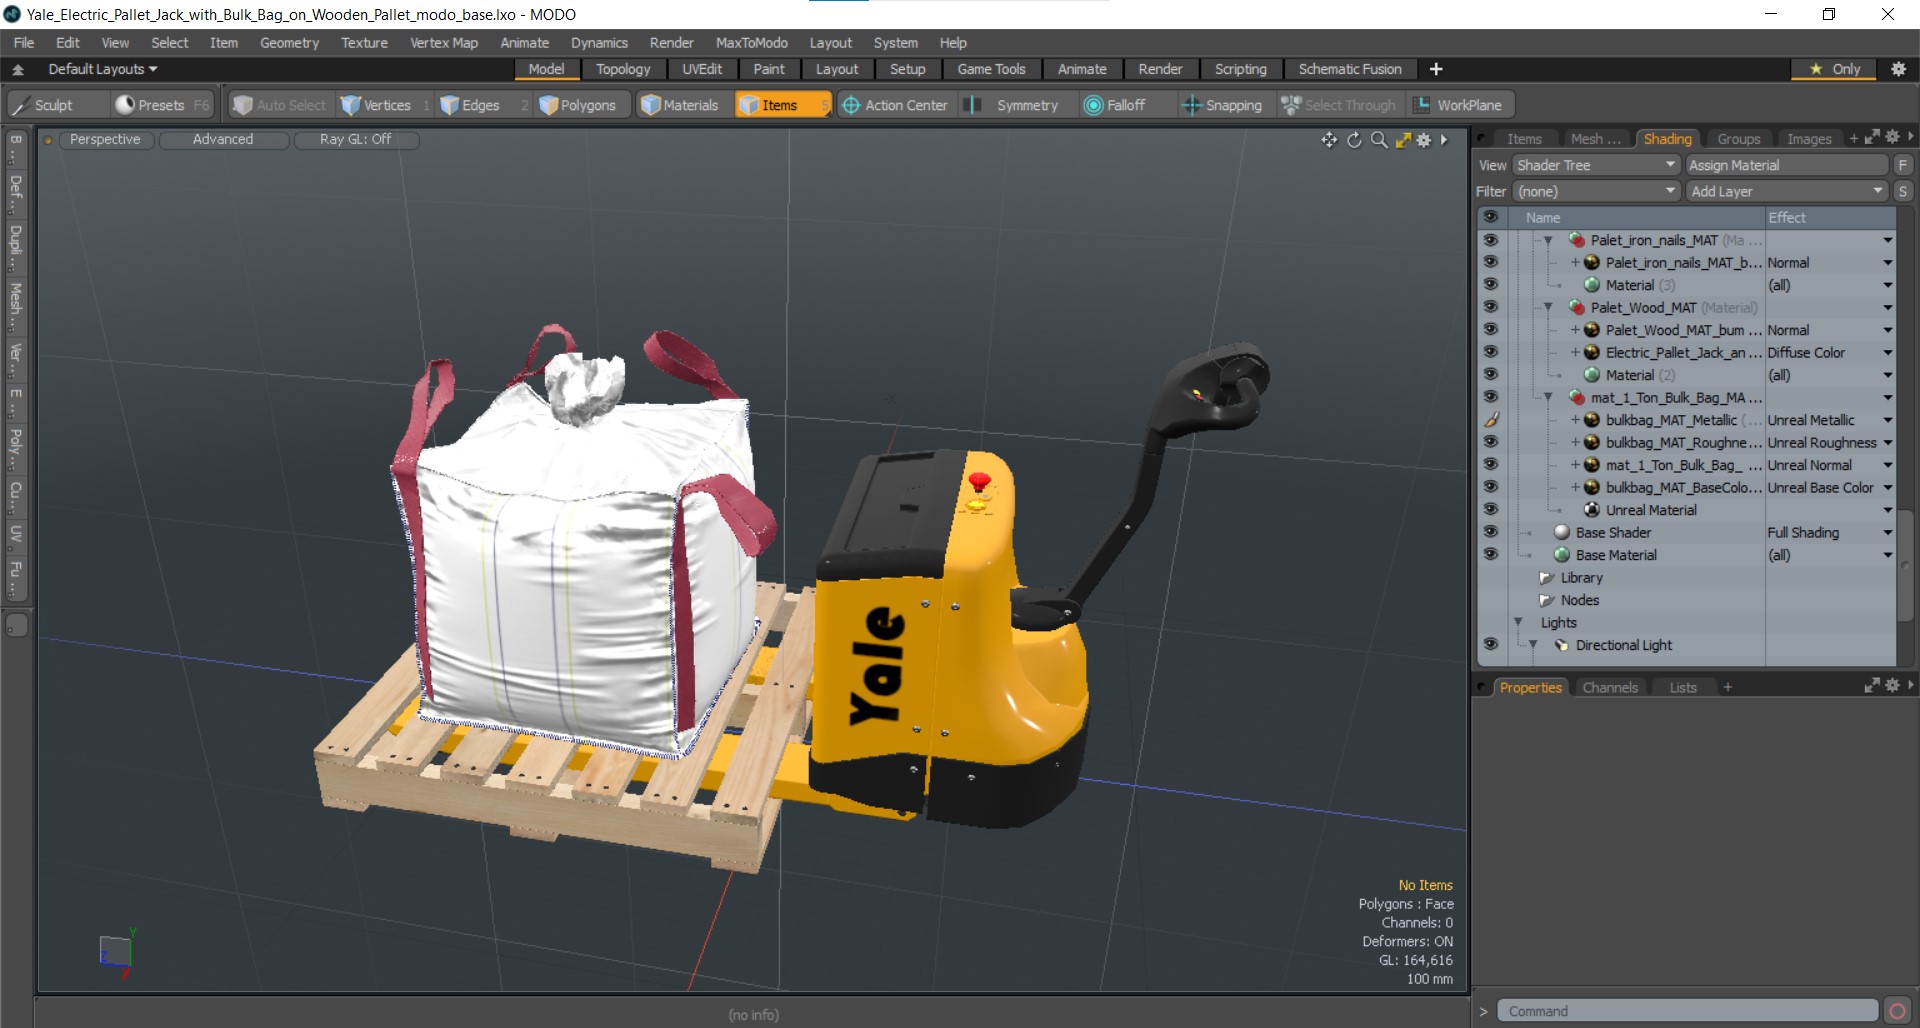Toggle visibility of Base Material
Screen dimensions: 1920x1028
pyautogui.click(x=1490, y=554)
